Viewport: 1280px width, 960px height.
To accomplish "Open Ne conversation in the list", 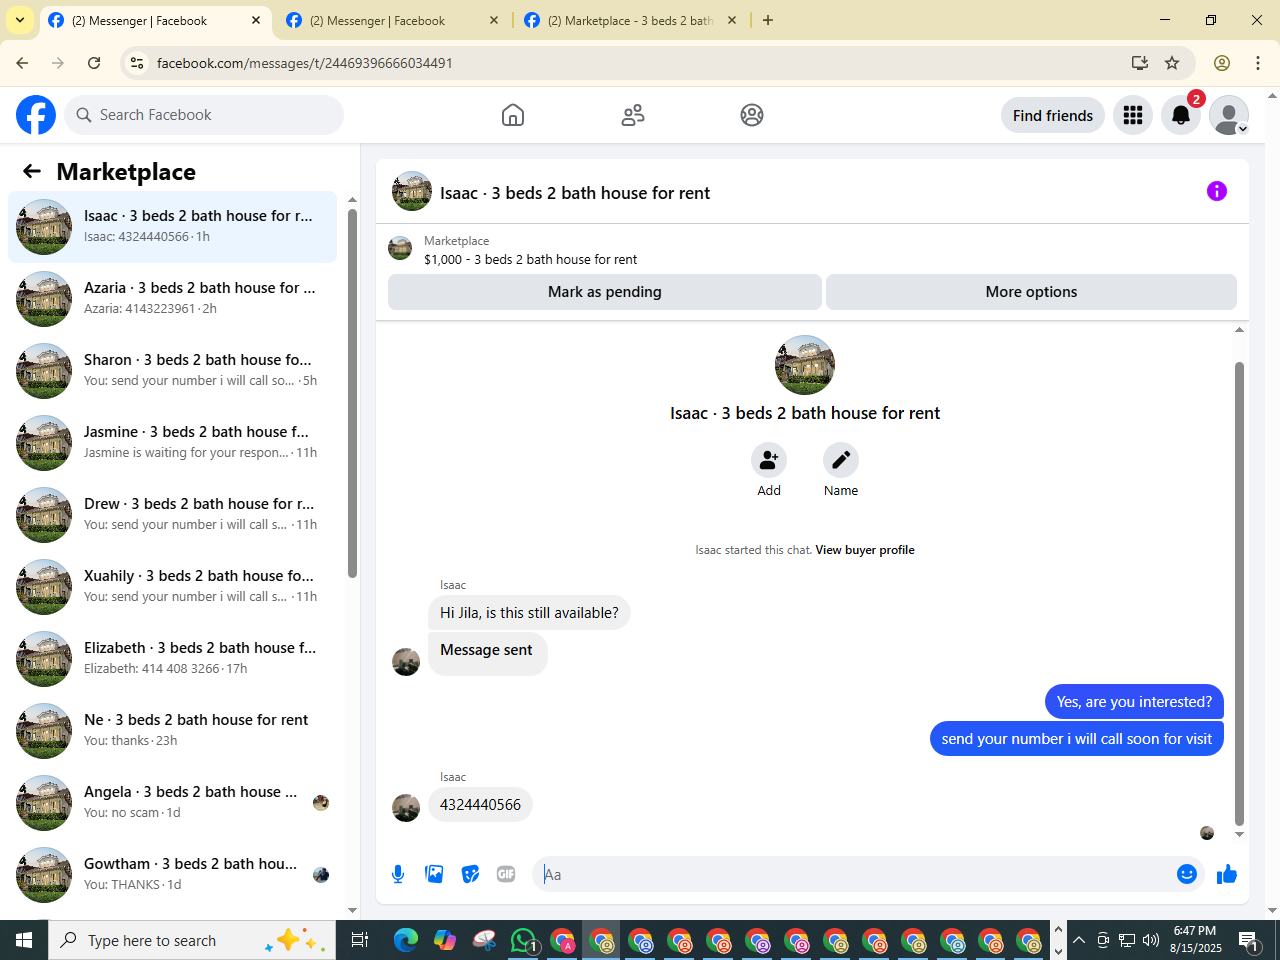I will click(x=172, y=731).
